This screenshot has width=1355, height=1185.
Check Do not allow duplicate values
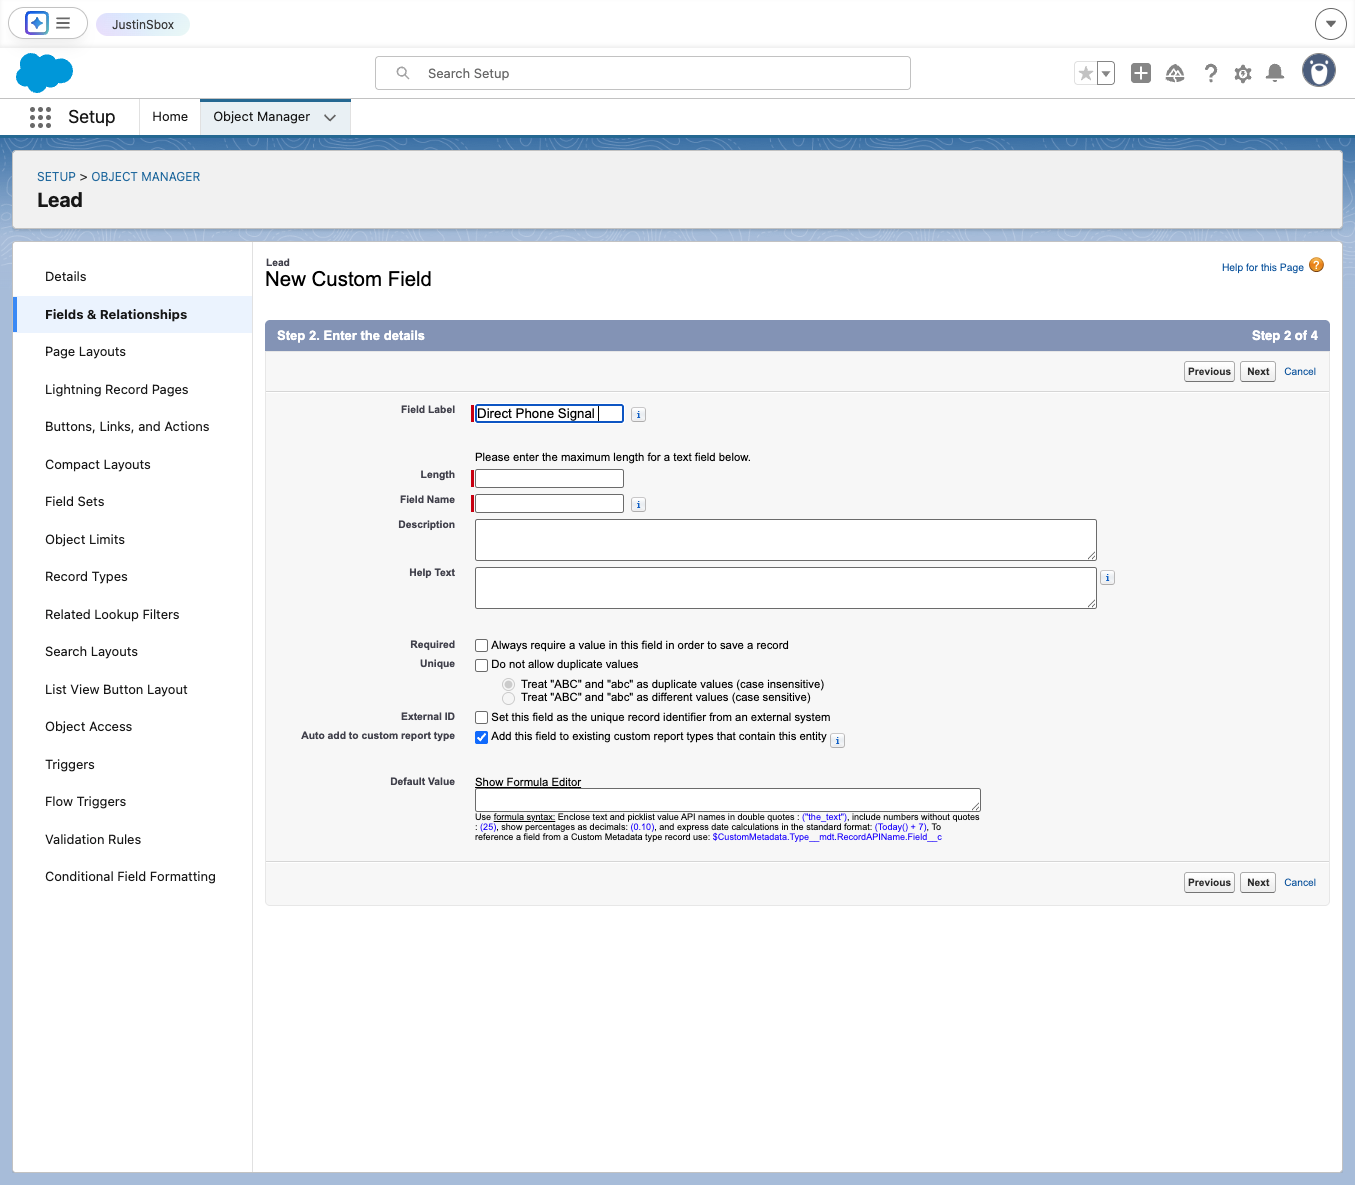click(482, 664)
